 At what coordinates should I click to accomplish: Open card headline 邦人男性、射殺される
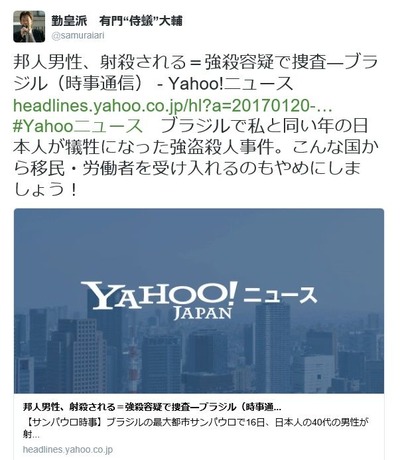tap(153, 407)
